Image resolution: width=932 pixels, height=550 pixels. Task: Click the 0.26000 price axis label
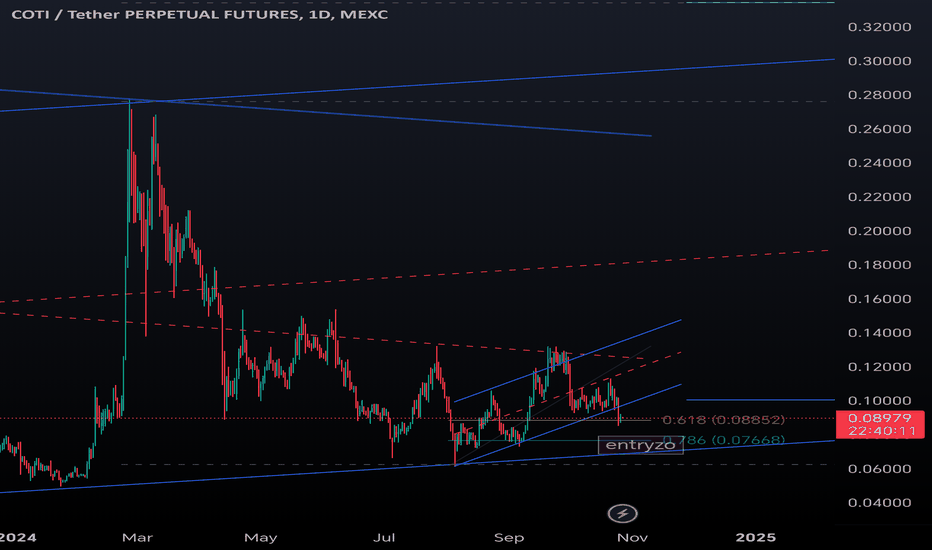coord(880,128)
